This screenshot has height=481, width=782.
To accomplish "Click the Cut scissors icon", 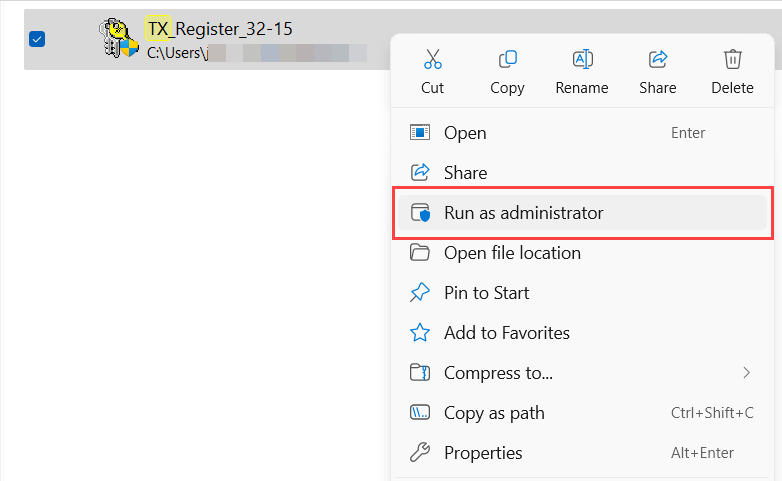I will coord(432,59).
